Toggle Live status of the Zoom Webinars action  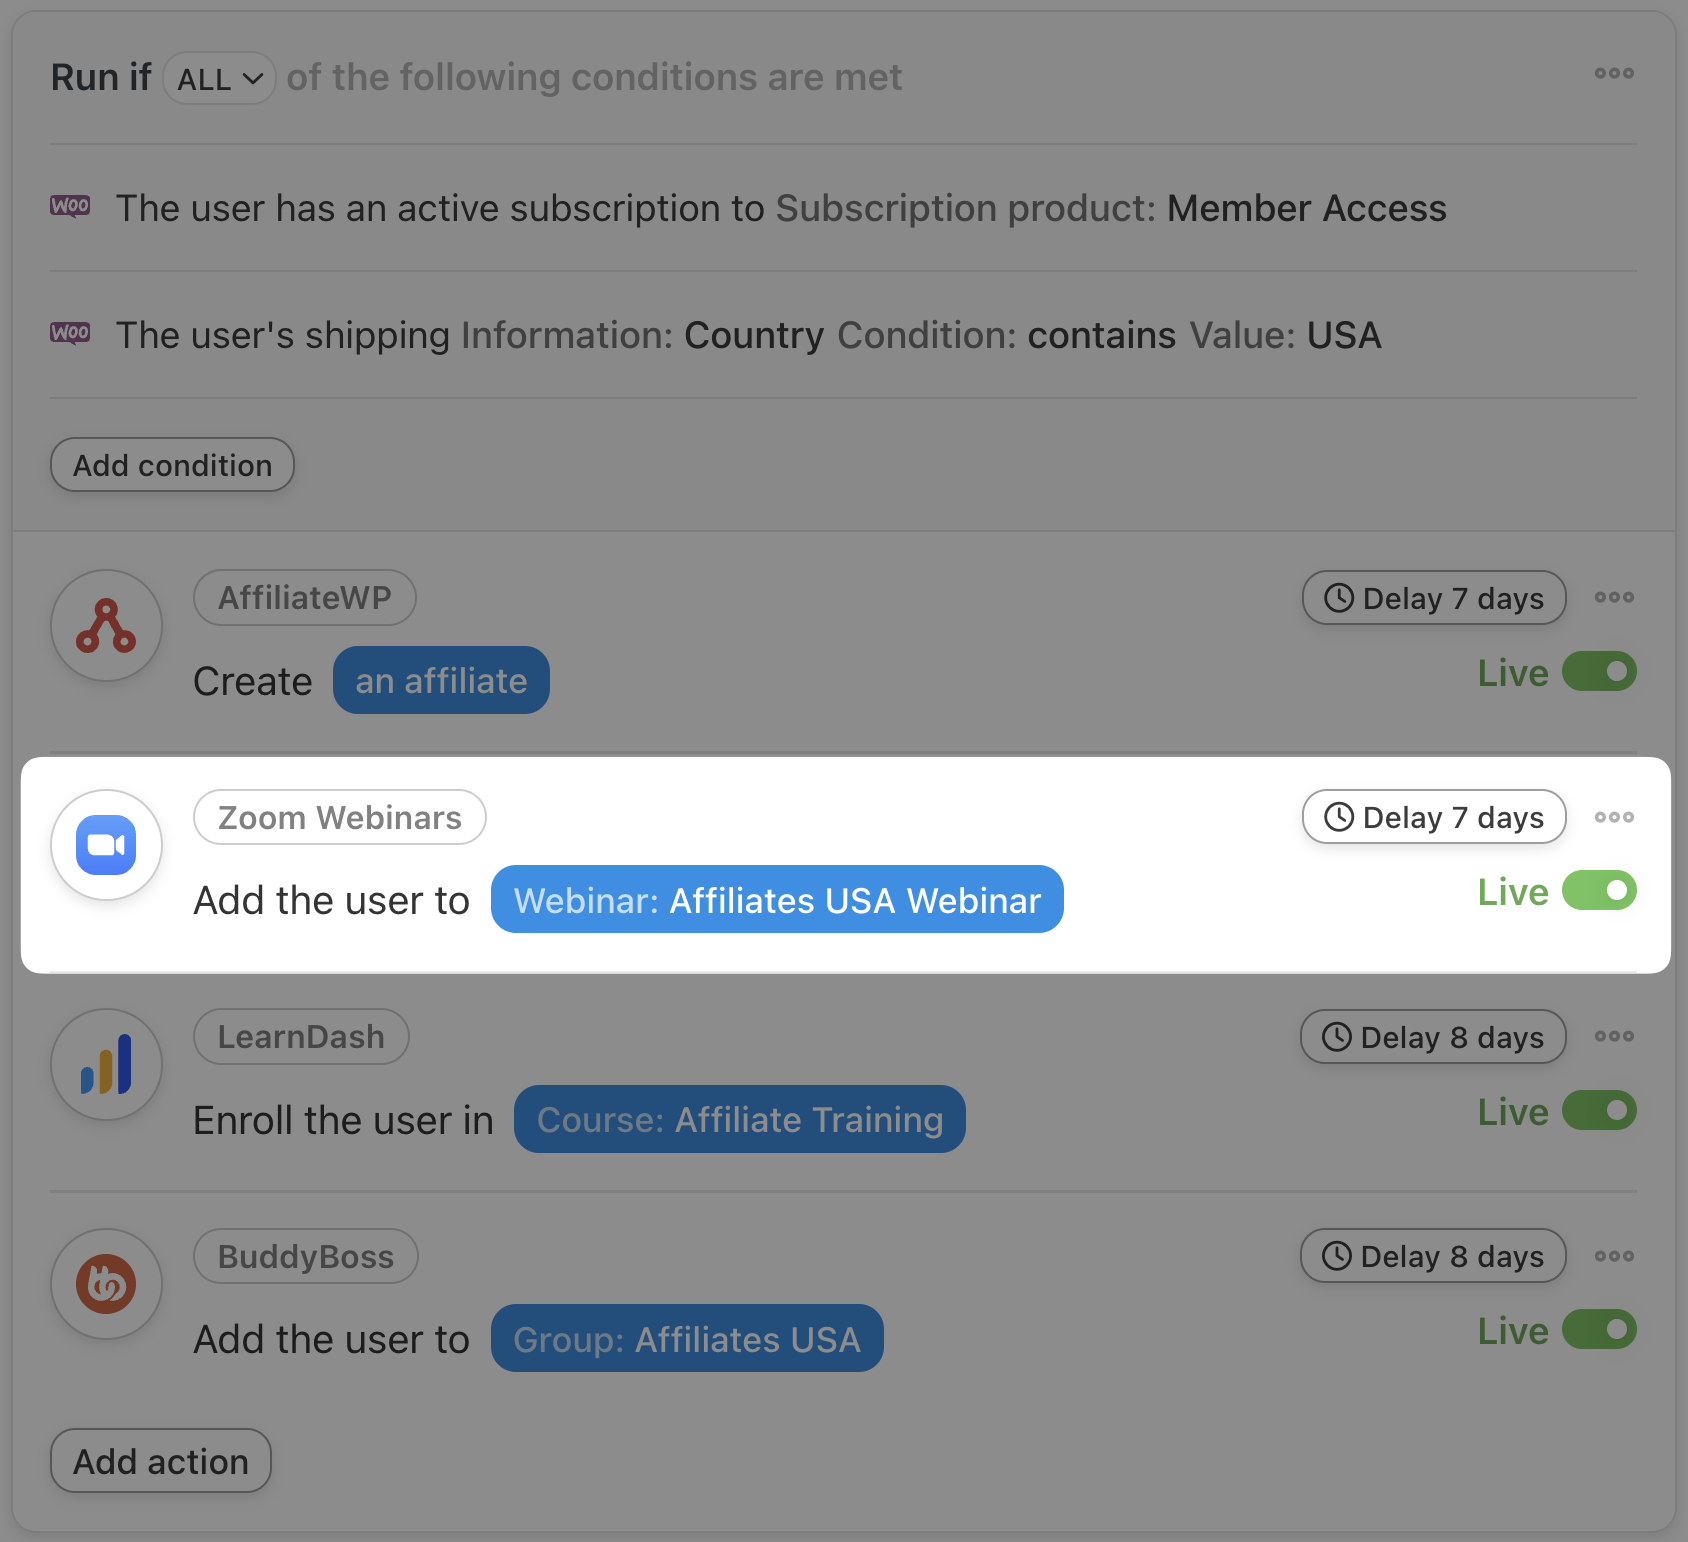click(x=1599, y=890)
